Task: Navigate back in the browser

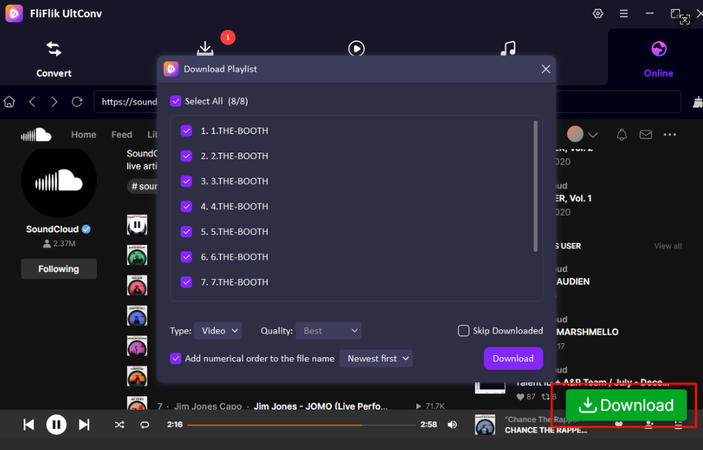Action: (32, 102)
